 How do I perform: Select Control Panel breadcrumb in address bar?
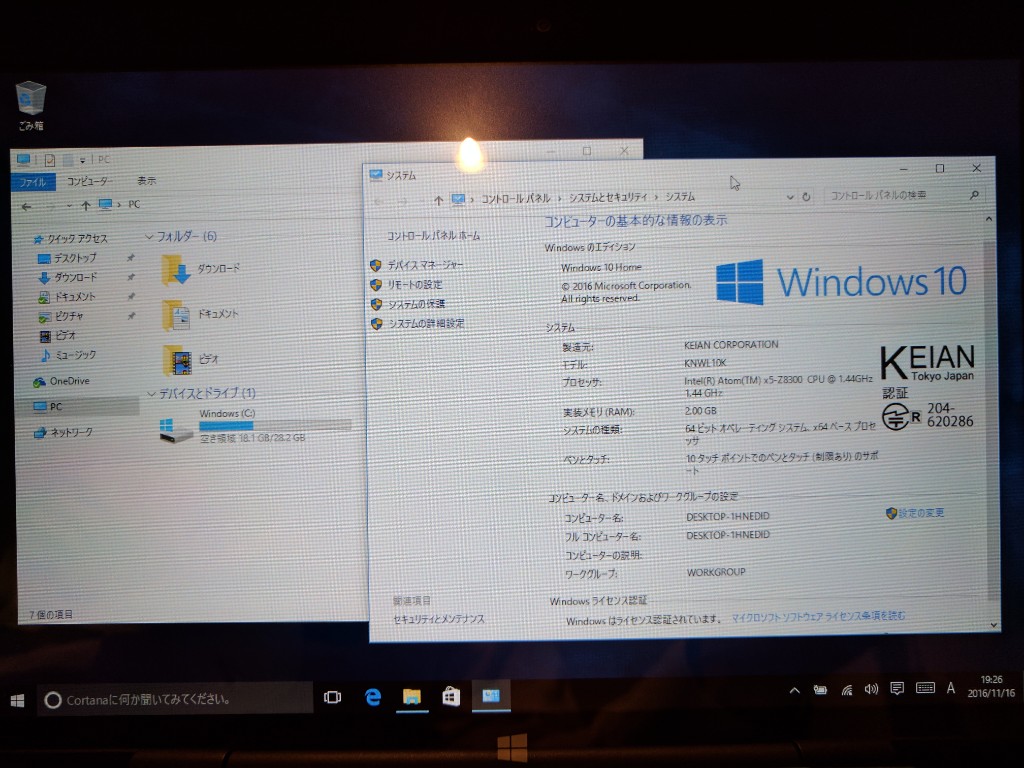(516, 199)
